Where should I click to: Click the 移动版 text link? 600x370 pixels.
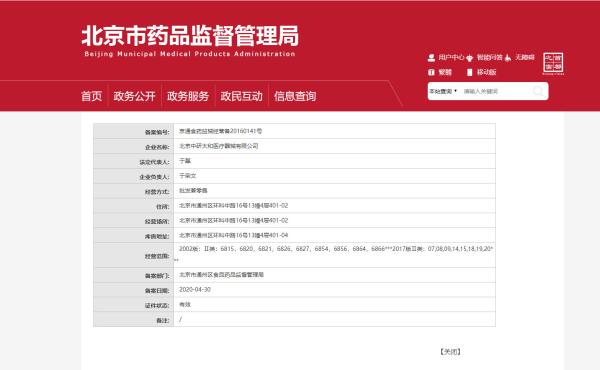[x=486, y=72]
